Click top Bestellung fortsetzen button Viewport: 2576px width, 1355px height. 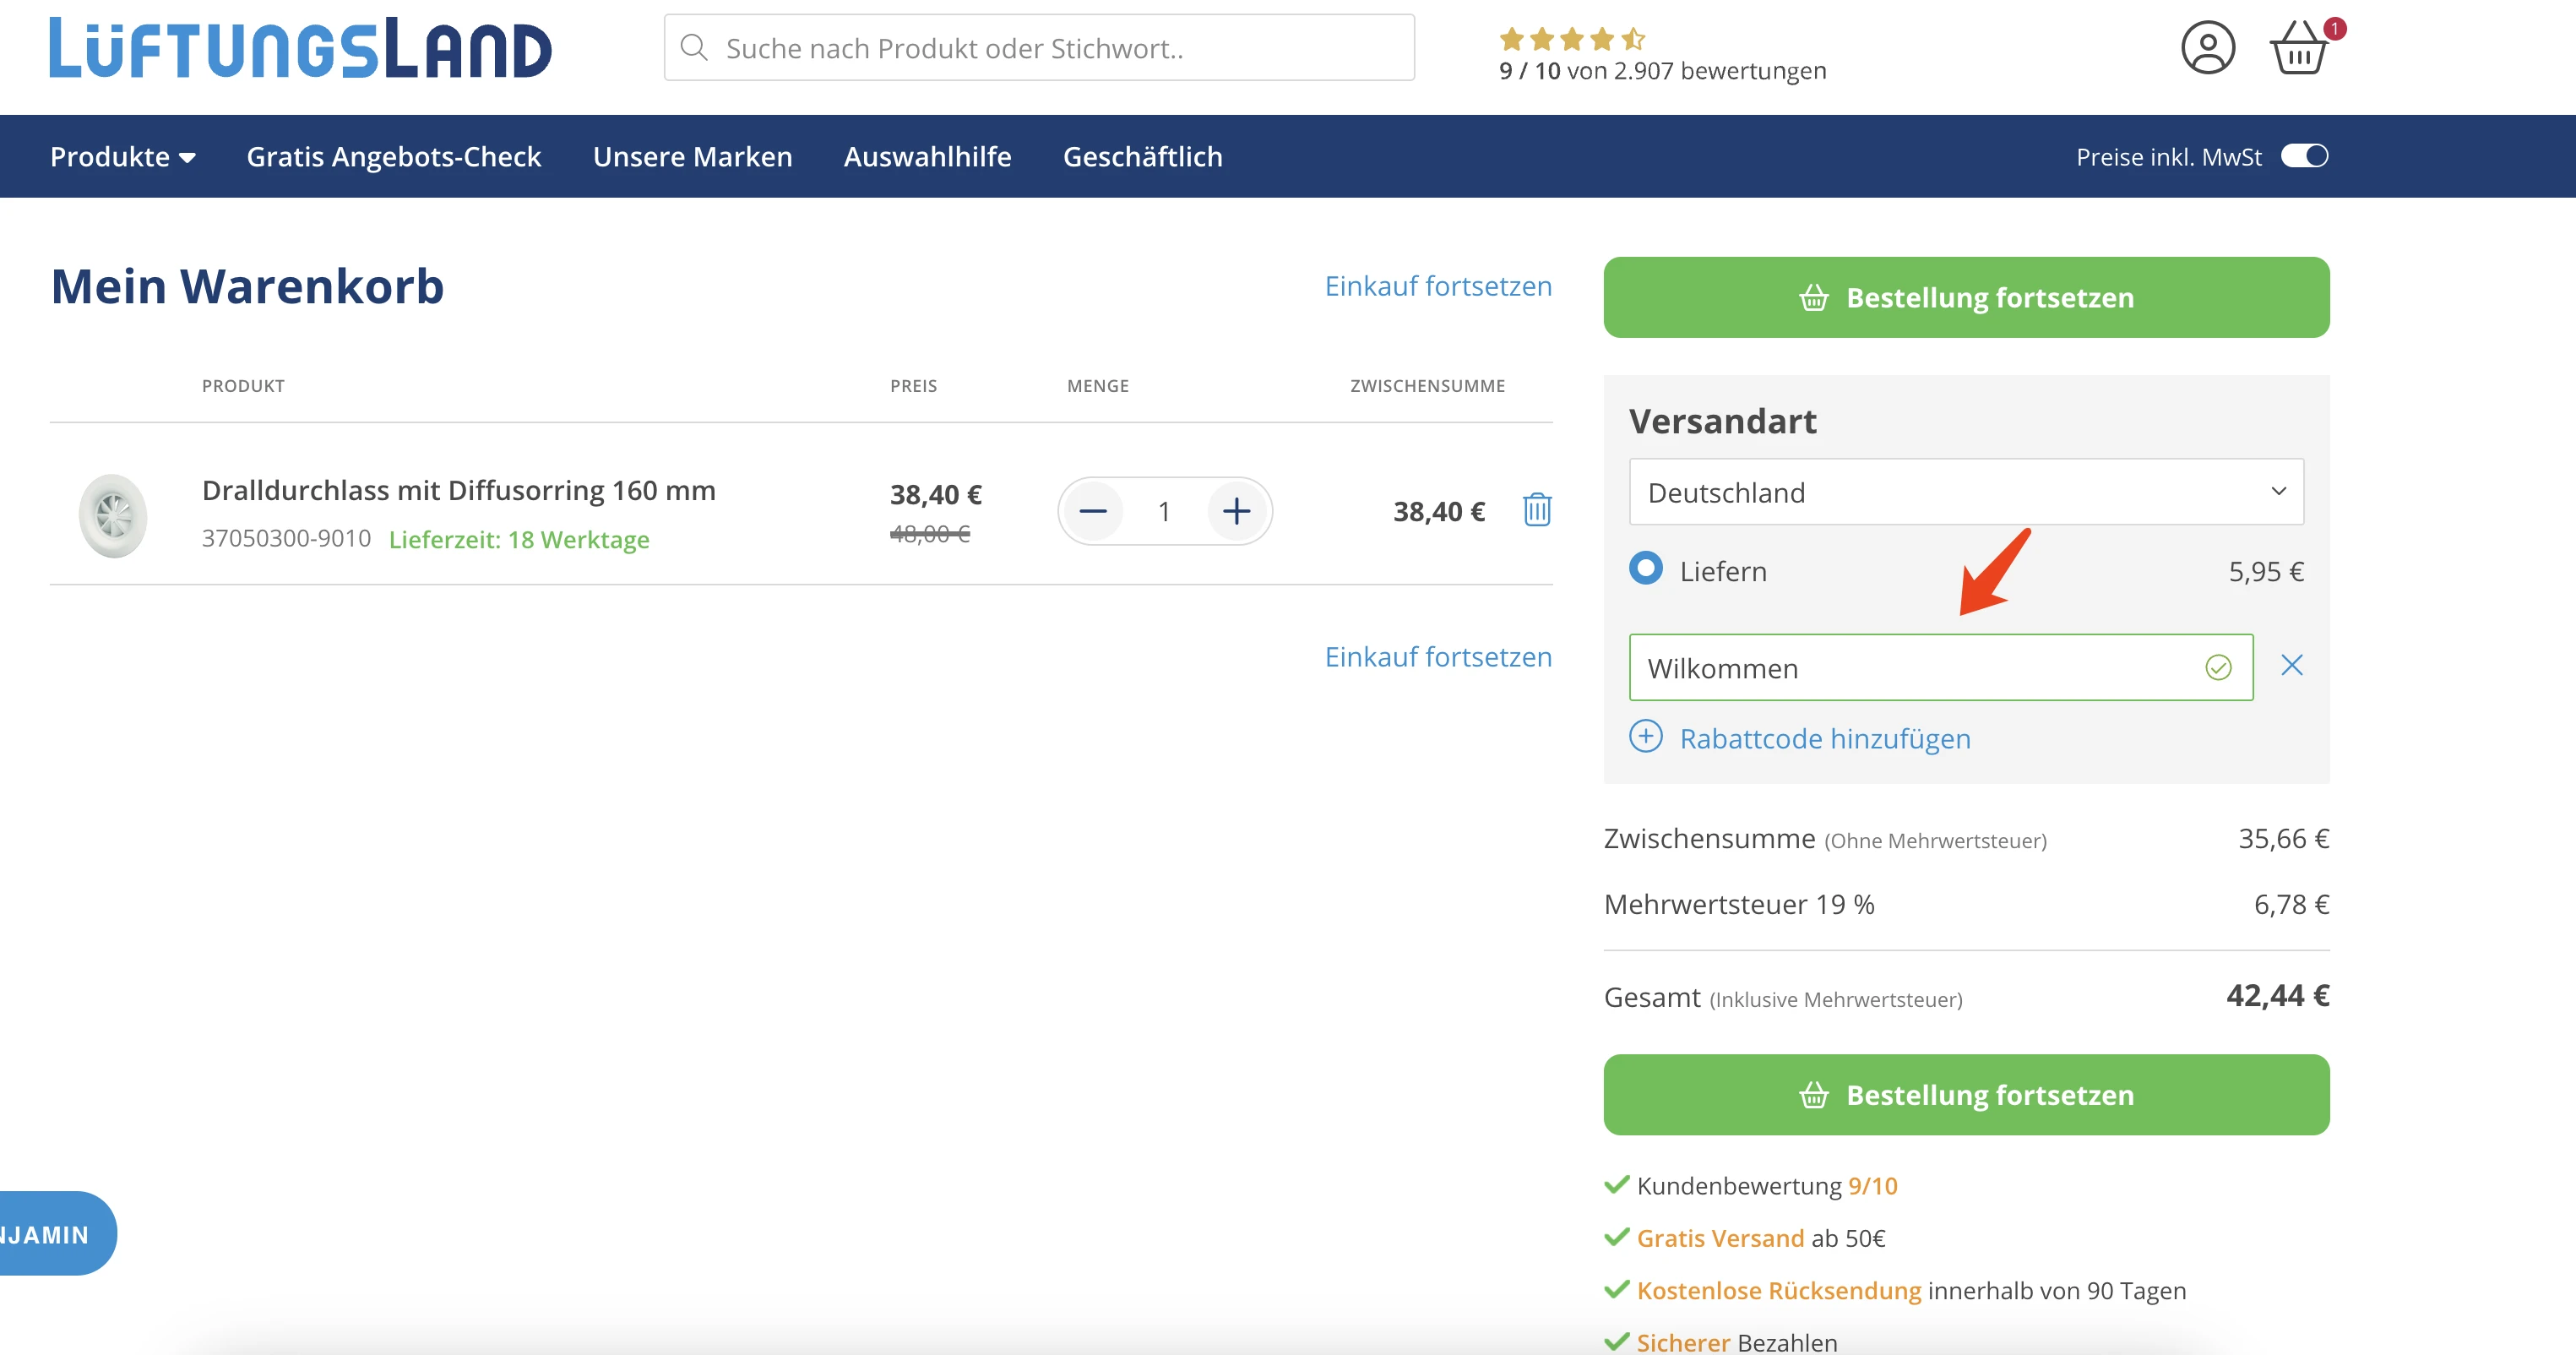[x=1966, y=297]
